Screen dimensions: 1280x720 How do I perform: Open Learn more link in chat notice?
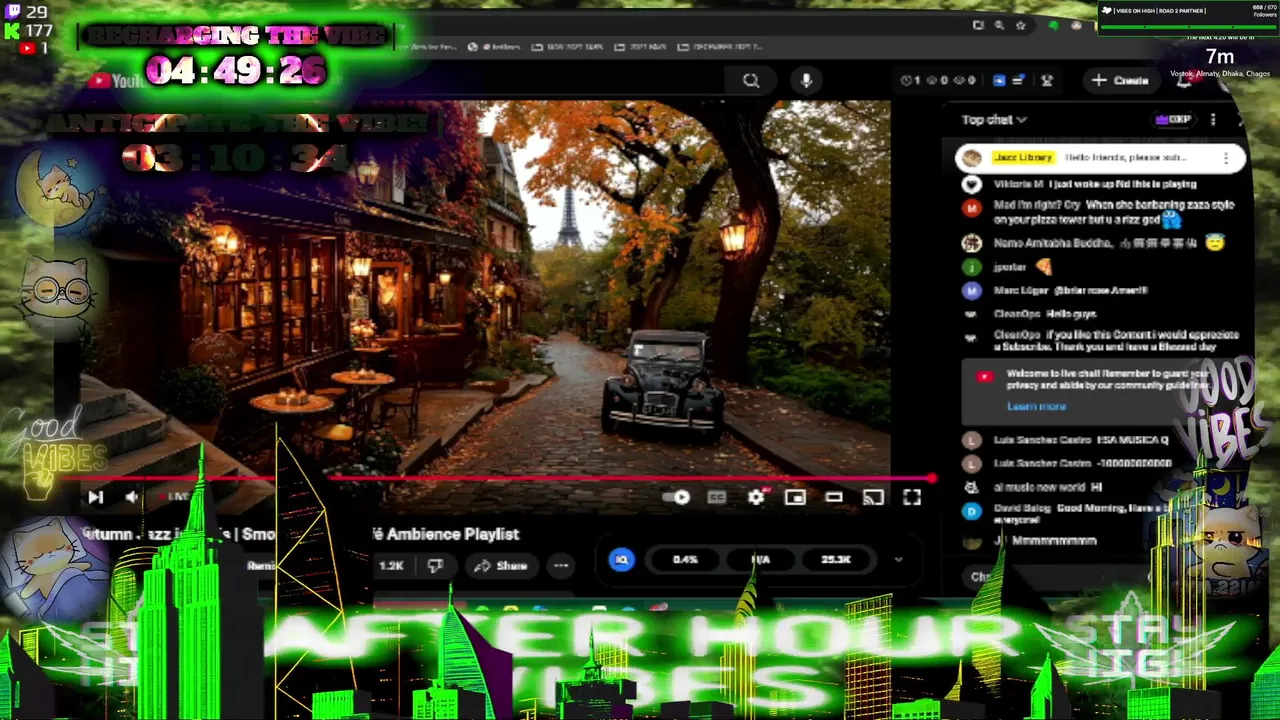click(x=1036, y=407)
